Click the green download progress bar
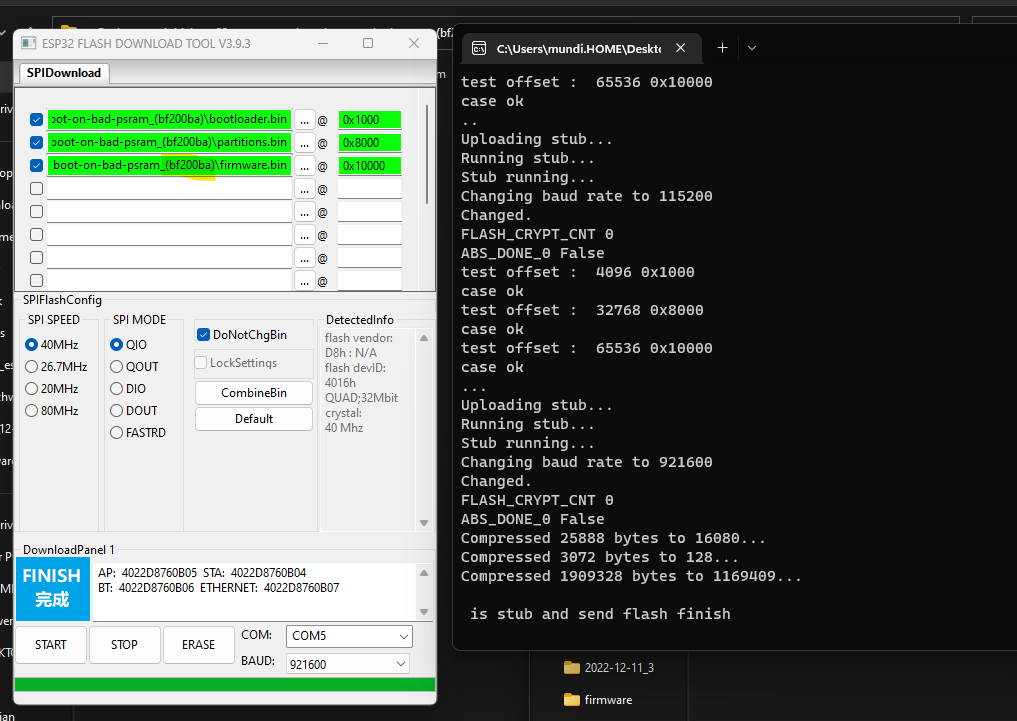Viewport: 1017px width, 721px height. tap(225, 685)
